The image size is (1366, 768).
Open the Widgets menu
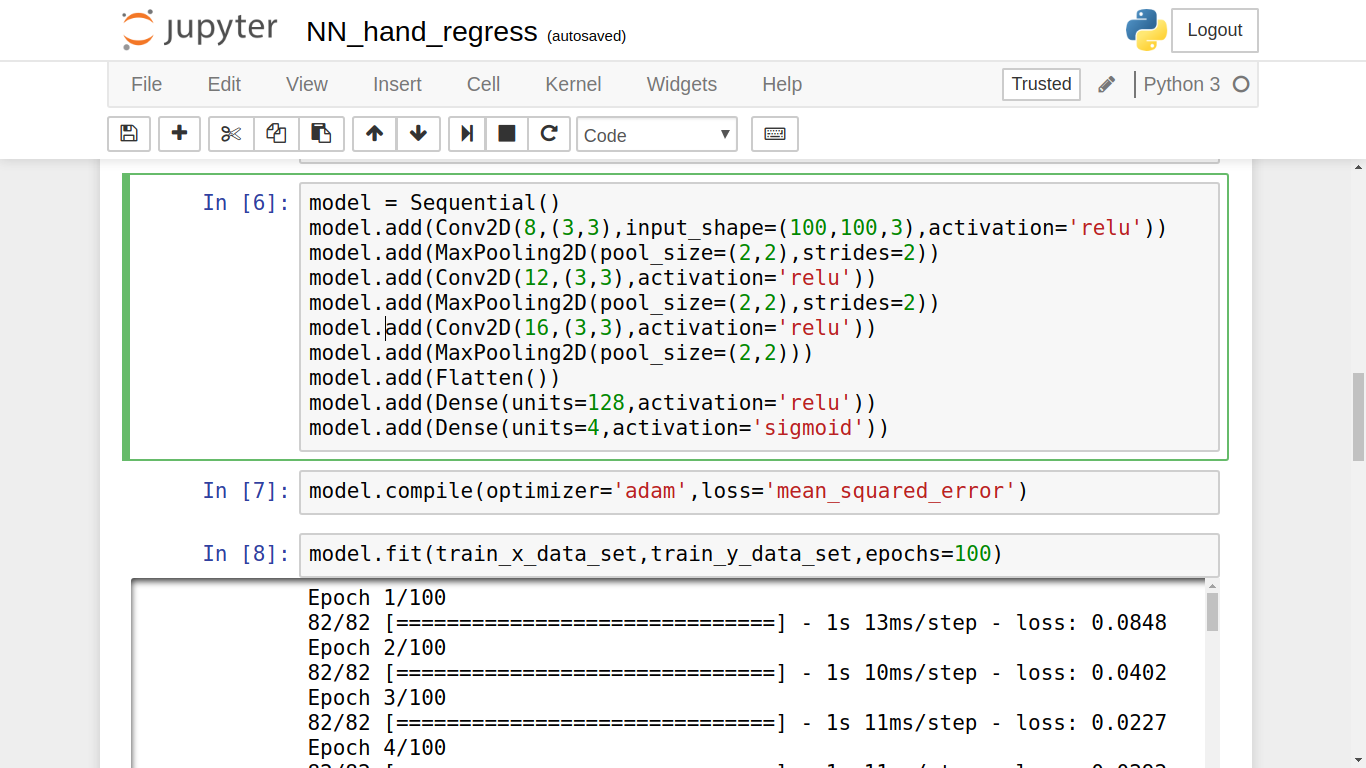click(682, 85)
